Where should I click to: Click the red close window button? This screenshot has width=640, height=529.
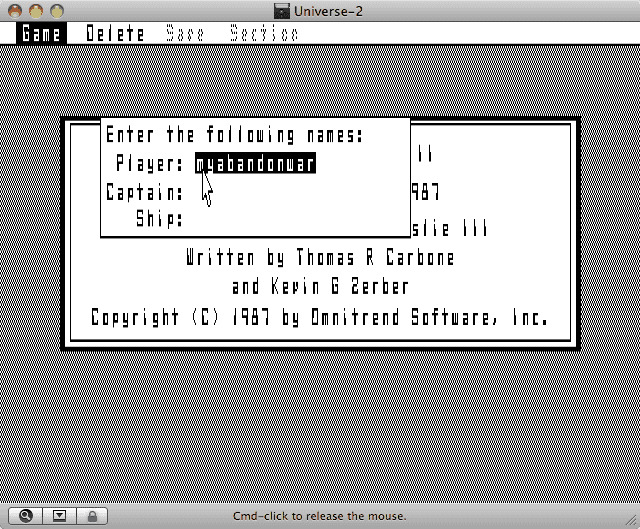tap(15, 11)
